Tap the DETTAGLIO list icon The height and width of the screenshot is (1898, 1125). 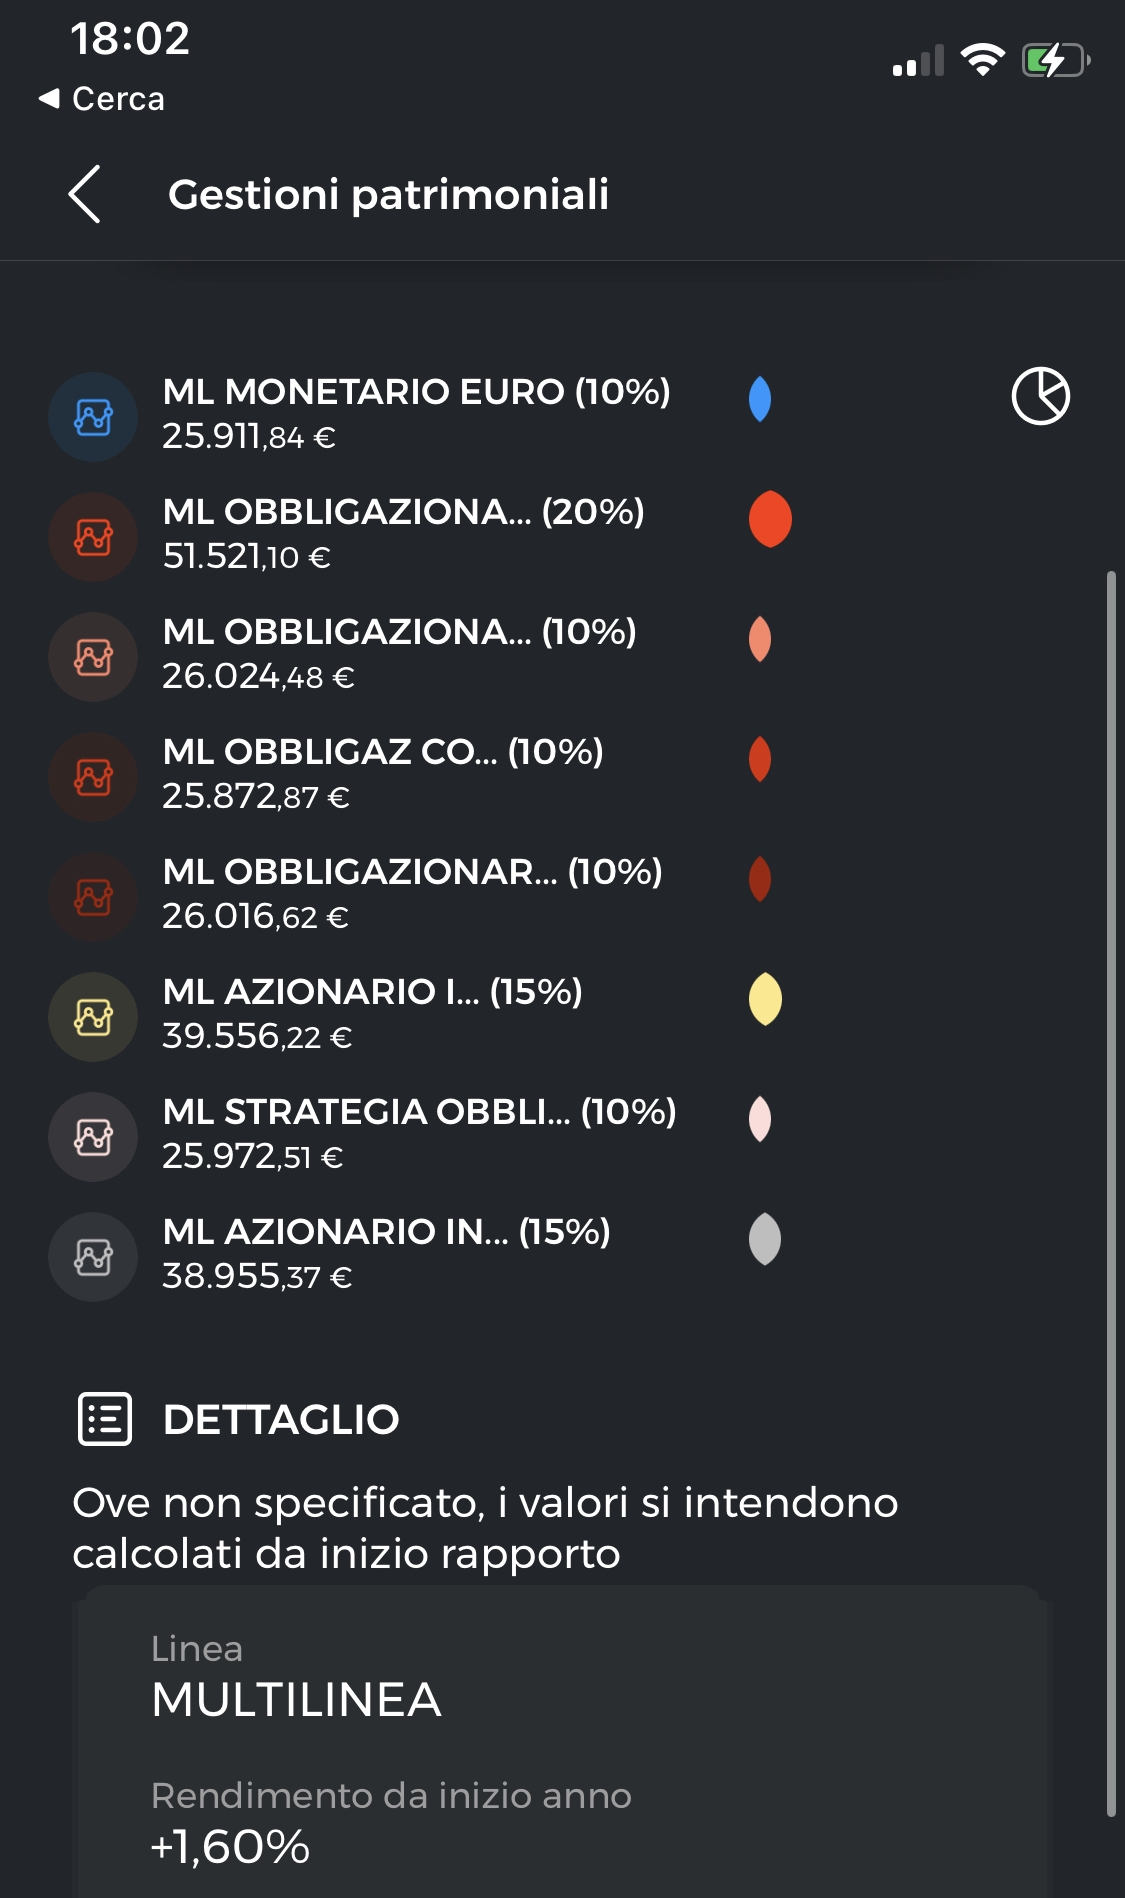[x=105, y=1419]
